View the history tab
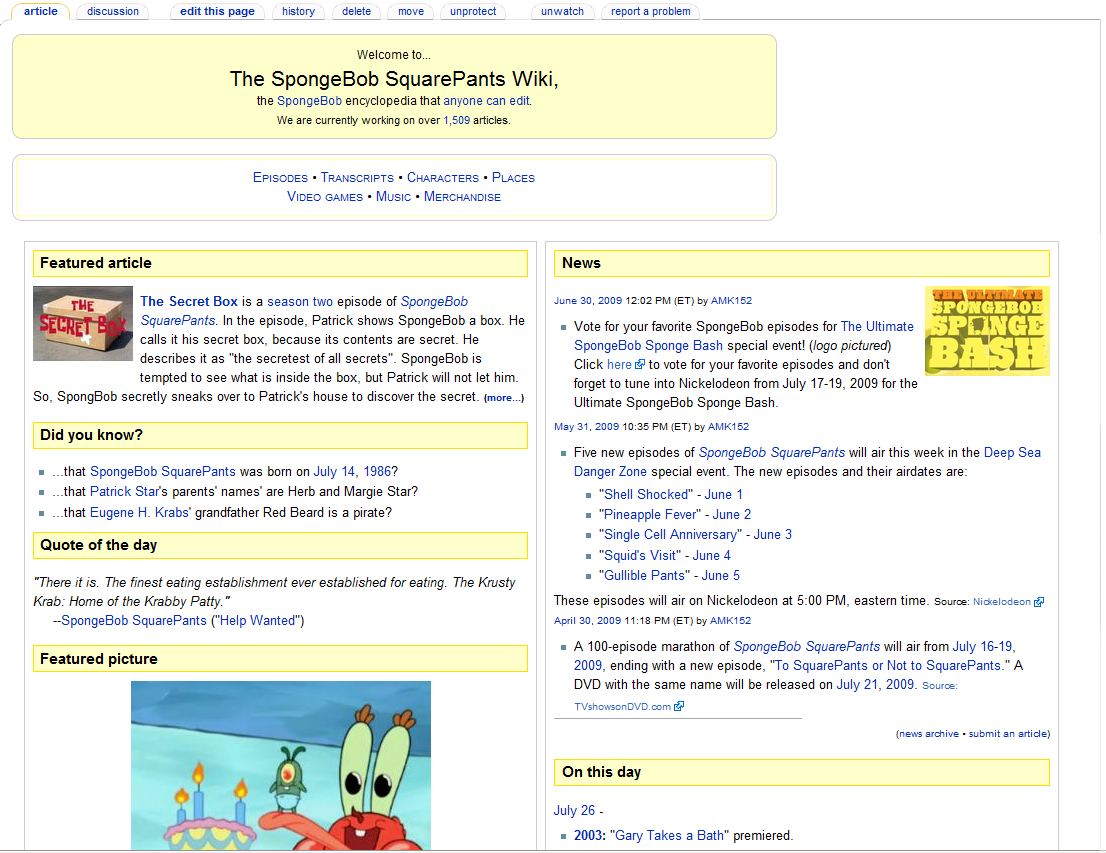Viewport: 1106px width, 853px height. 298,11
